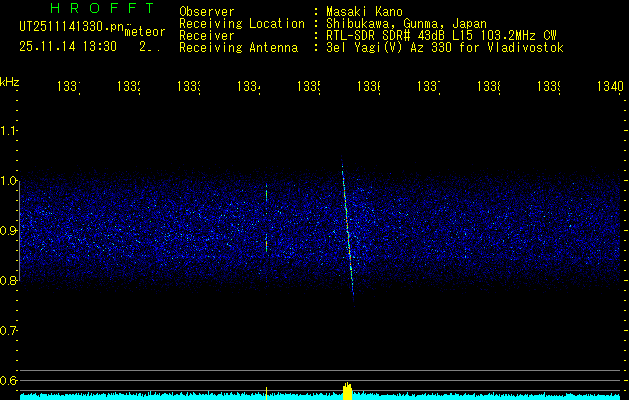The width and height of the screenshot is (629, 400).
Task: Click the short vertical green echo trace
Action: 267,215
